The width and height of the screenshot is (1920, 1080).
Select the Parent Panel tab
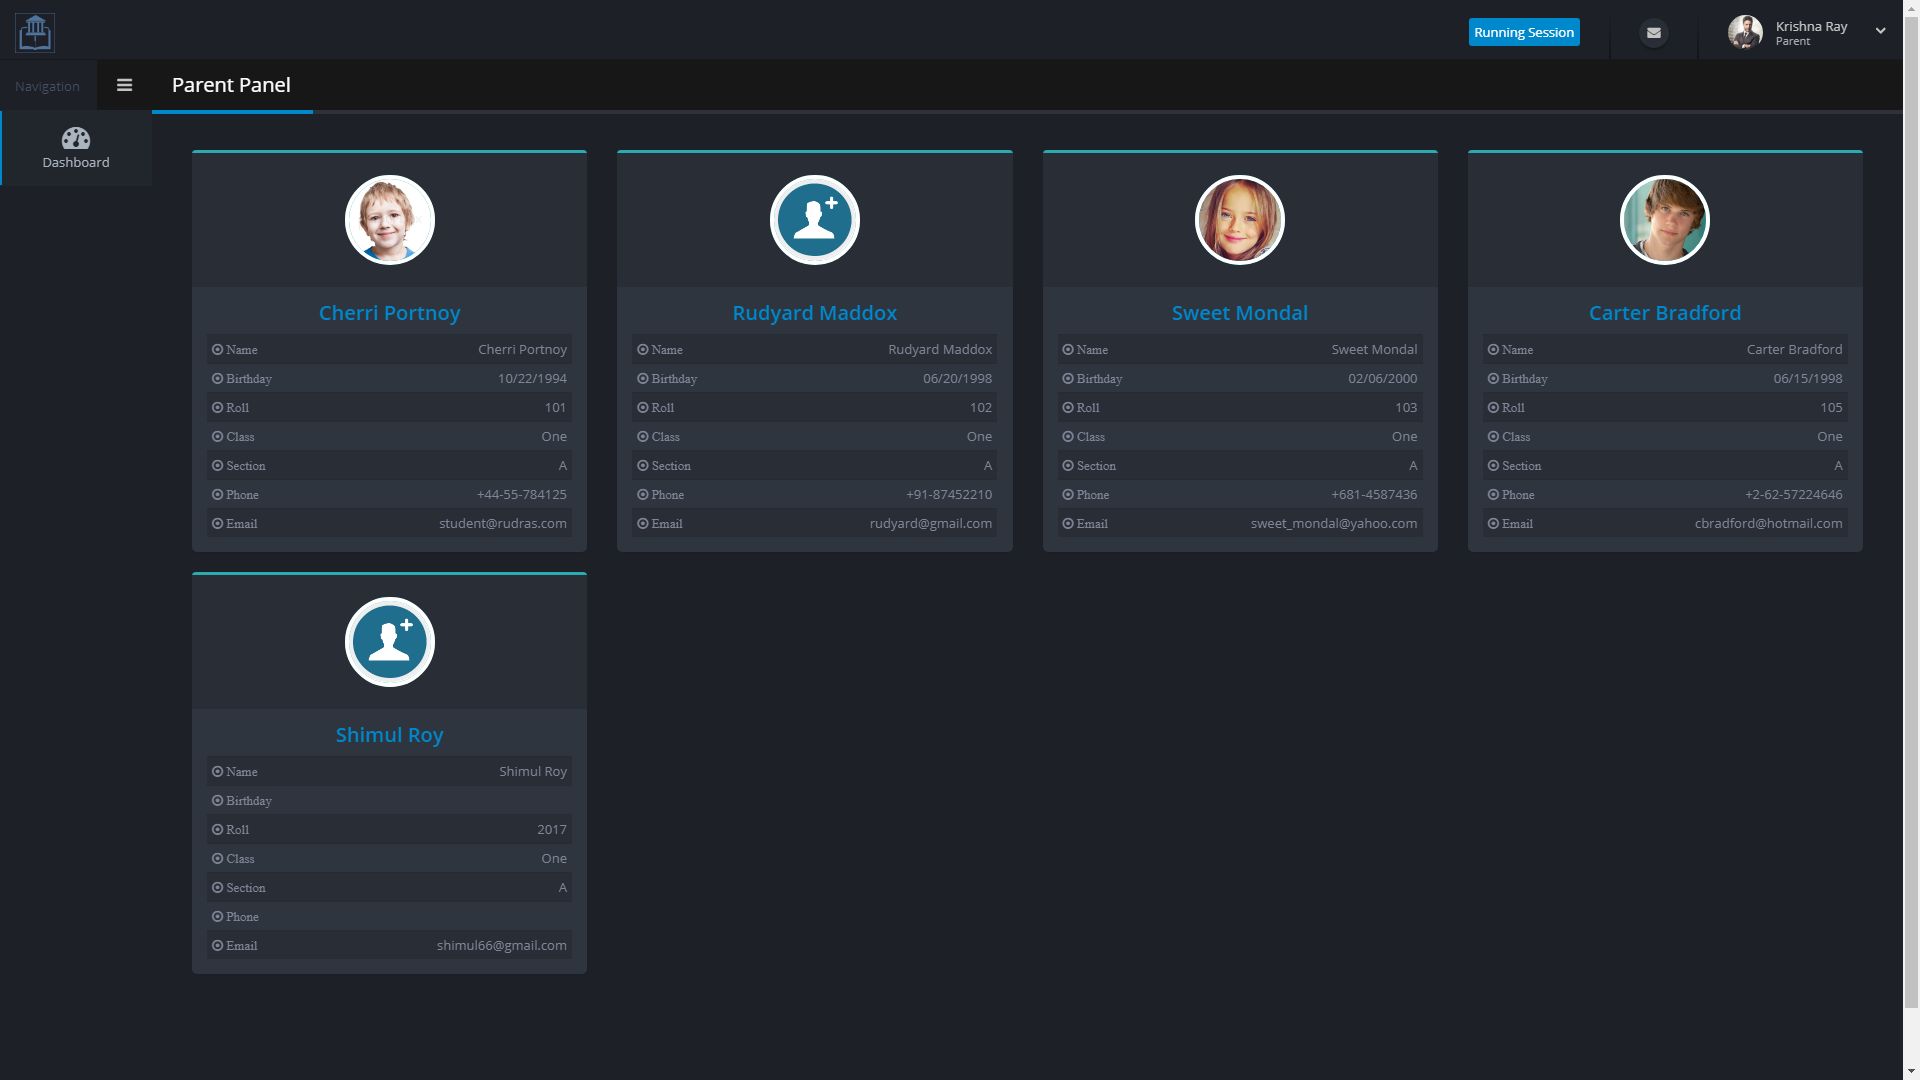(x=231, y=85)
